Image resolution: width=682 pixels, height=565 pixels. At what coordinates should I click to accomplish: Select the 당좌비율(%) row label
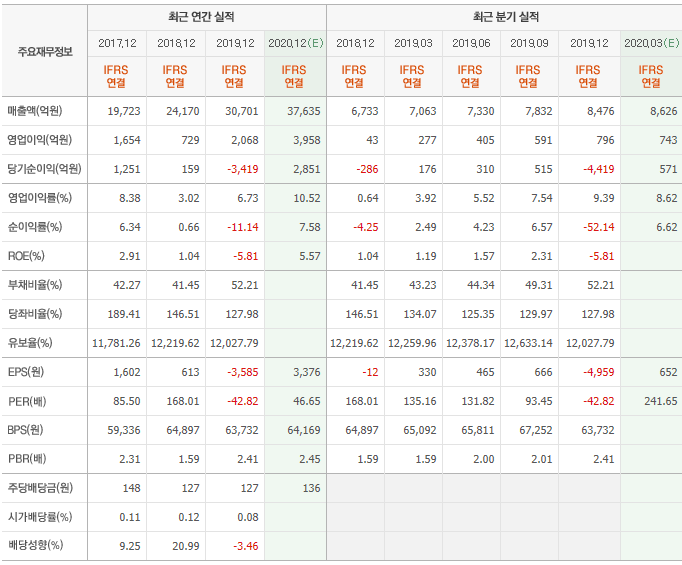(35, 314)
